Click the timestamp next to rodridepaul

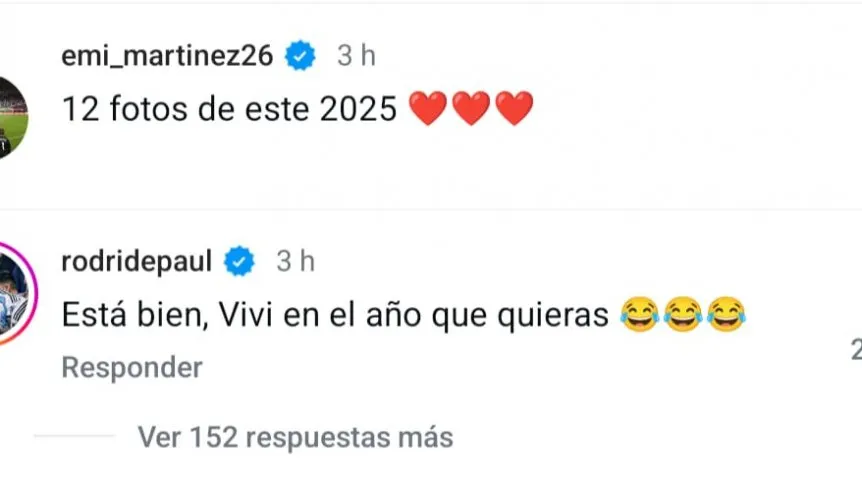[295, 262]
